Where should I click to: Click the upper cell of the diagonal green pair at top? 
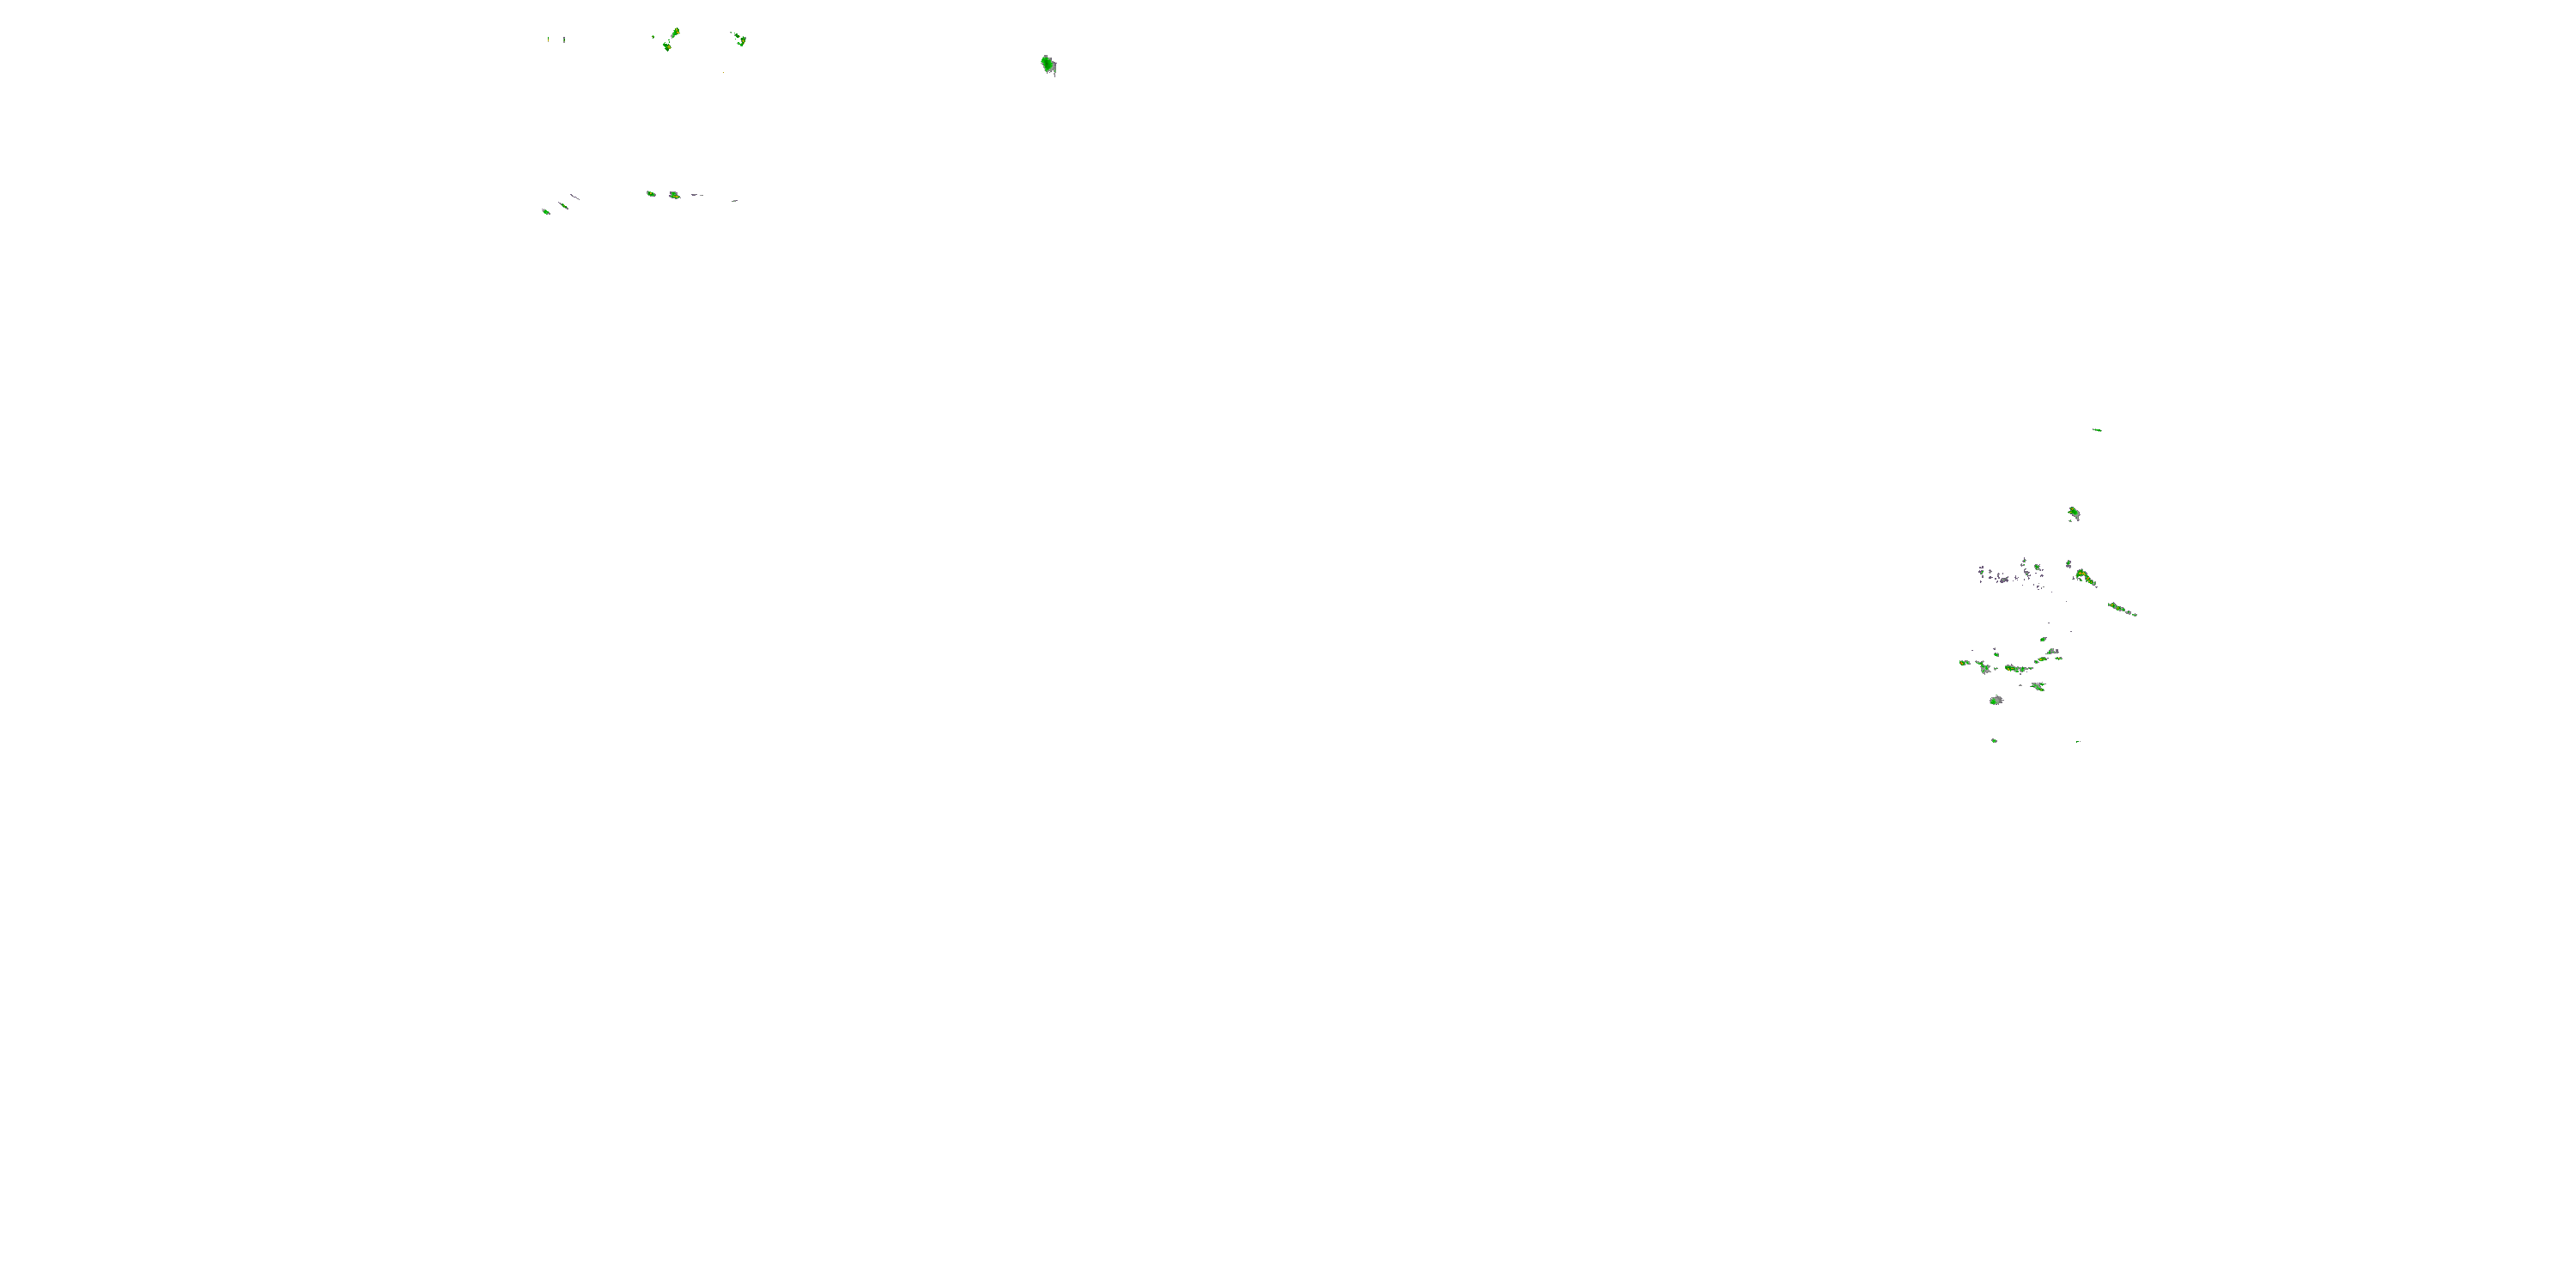676,33
